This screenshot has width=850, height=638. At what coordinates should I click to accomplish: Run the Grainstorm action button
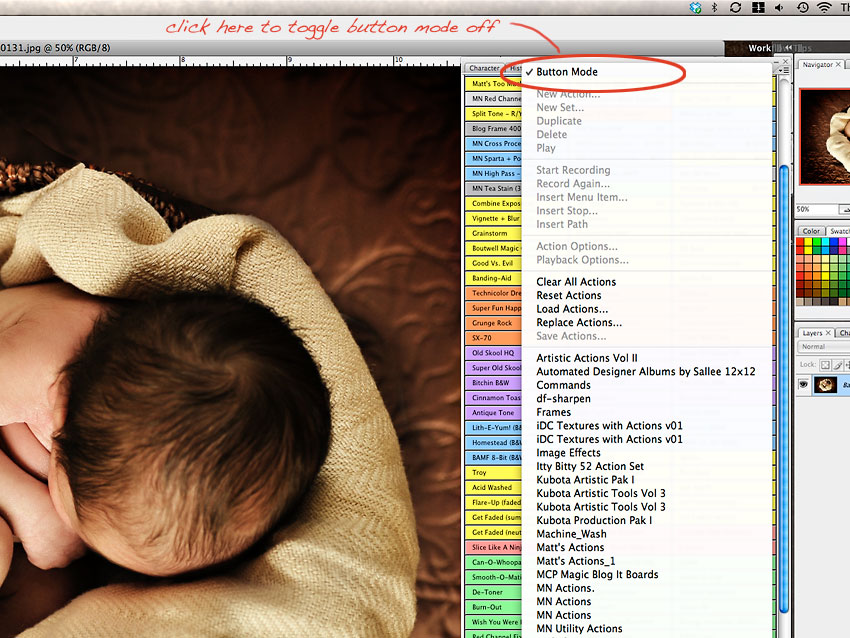click(493, 233)
